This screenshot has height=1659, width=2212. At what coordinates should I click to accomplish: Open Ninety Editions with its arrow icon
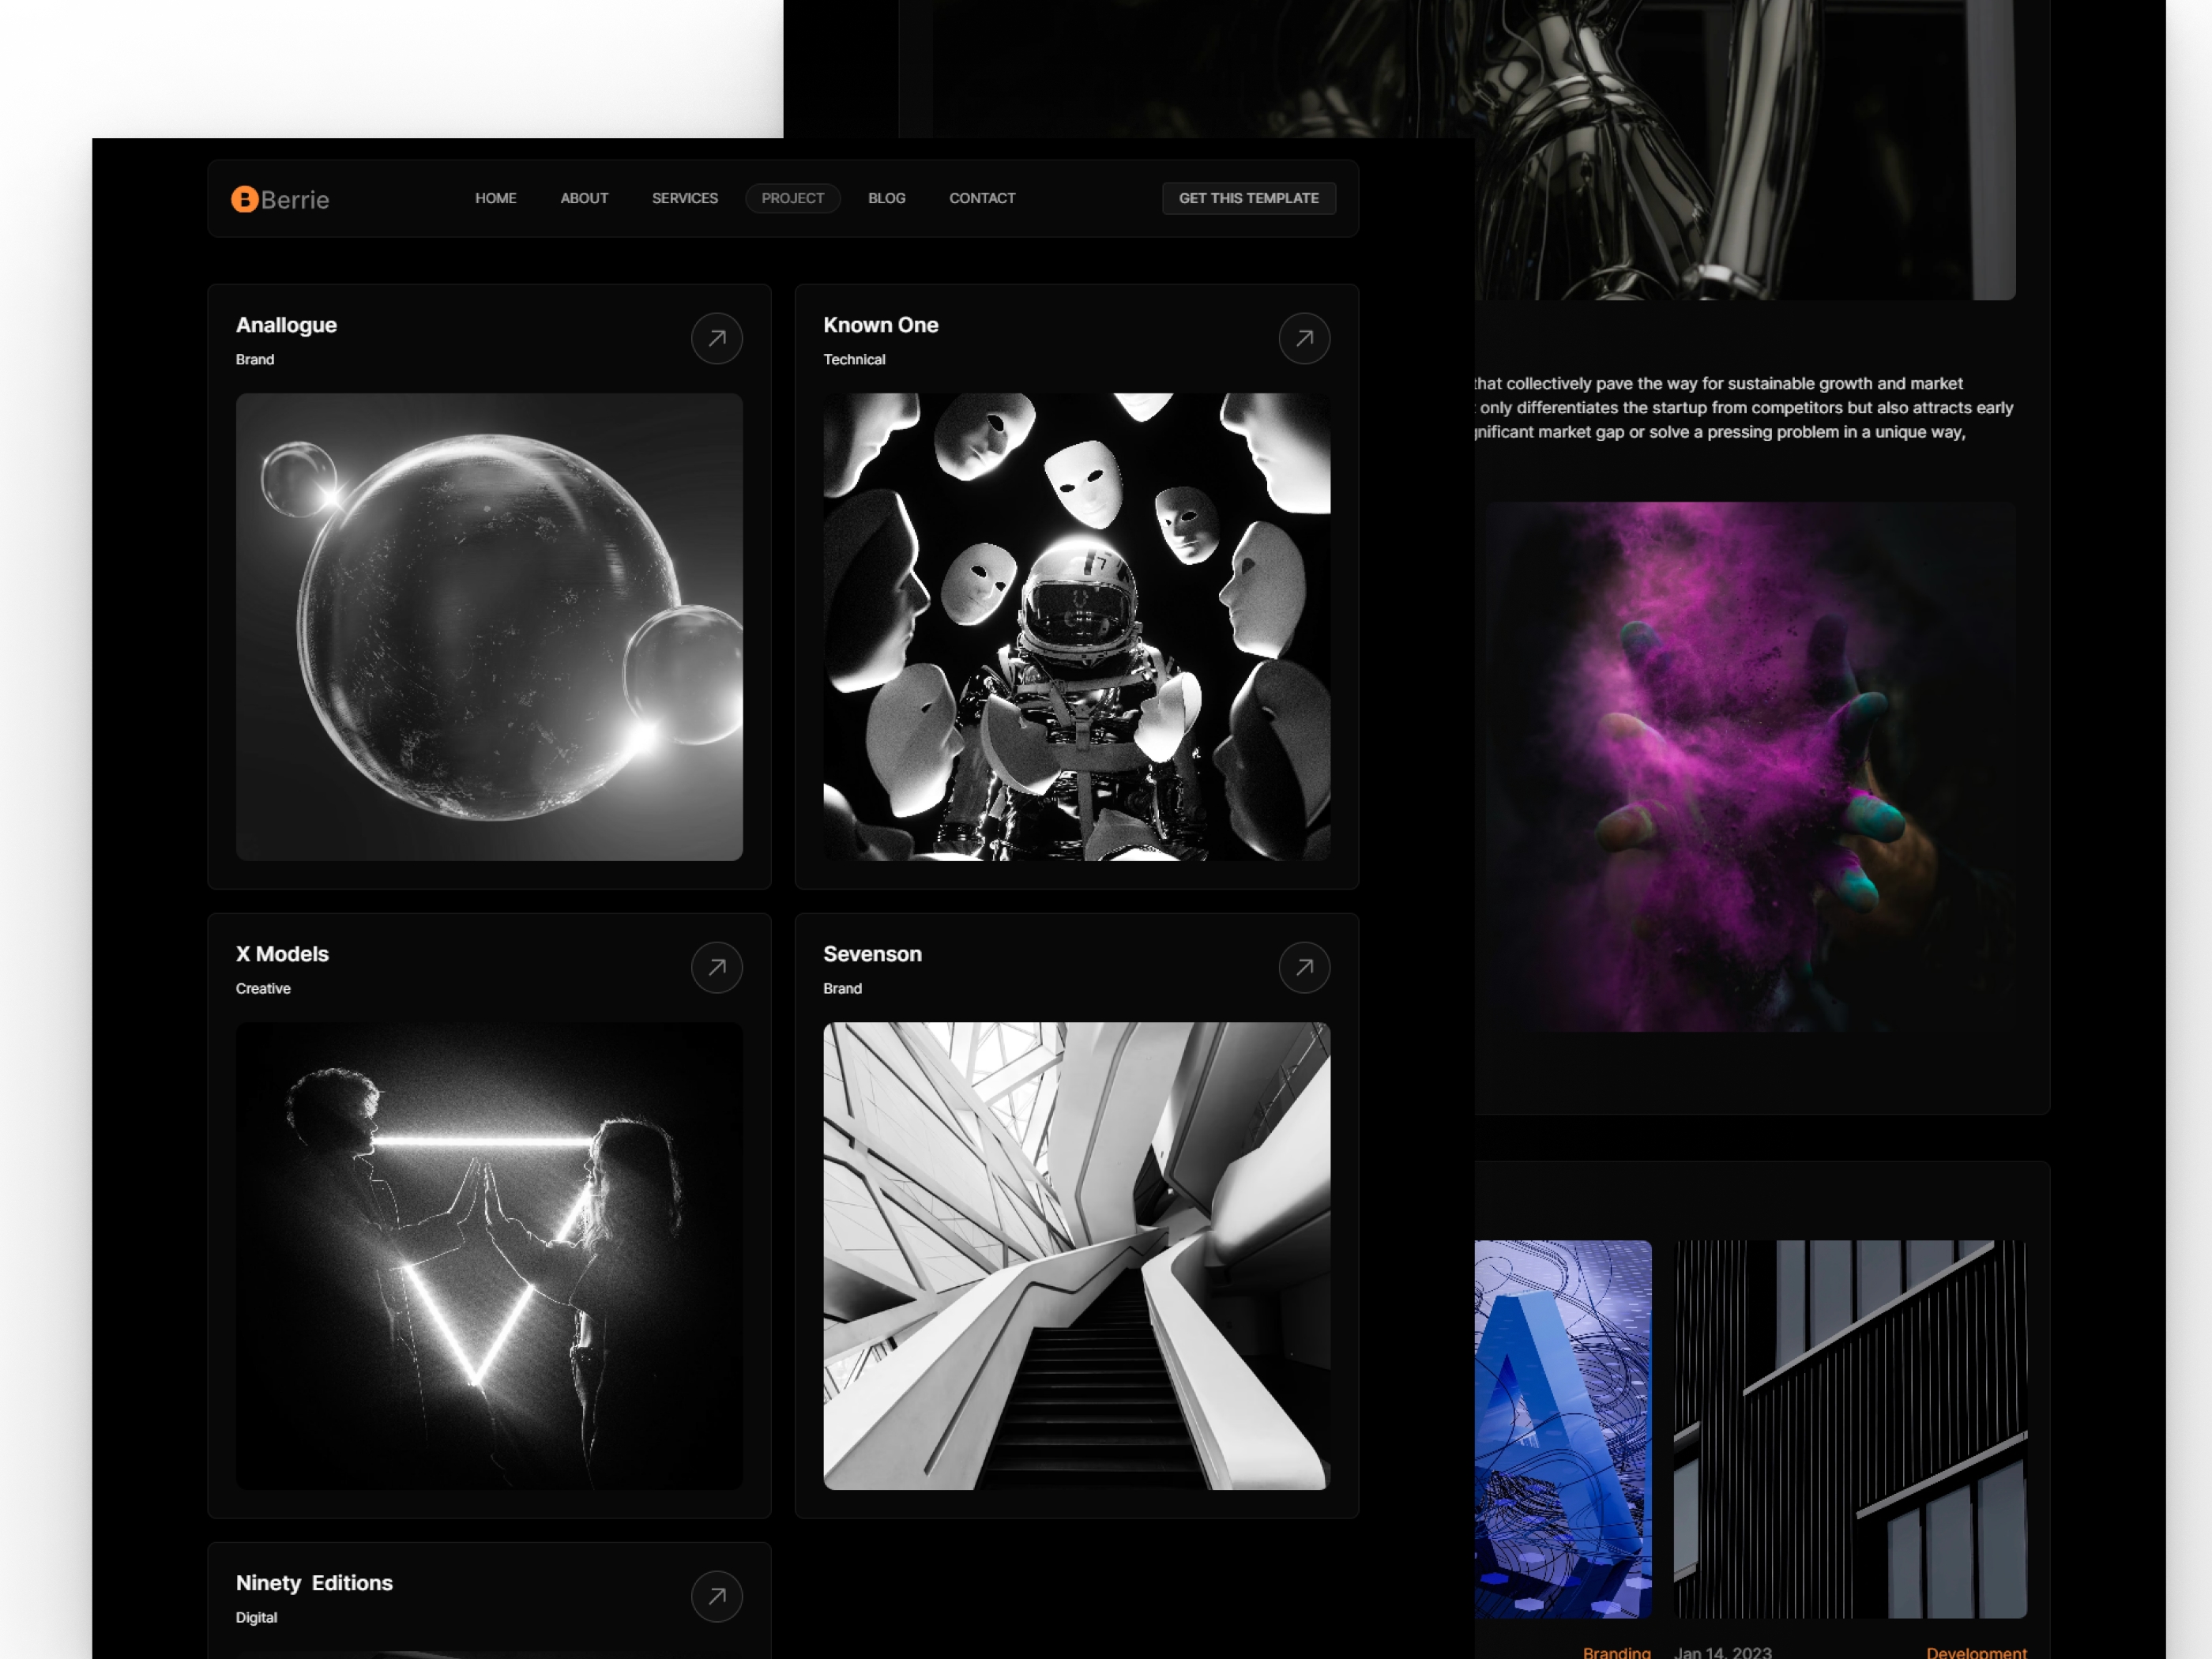click(716, 1596)
